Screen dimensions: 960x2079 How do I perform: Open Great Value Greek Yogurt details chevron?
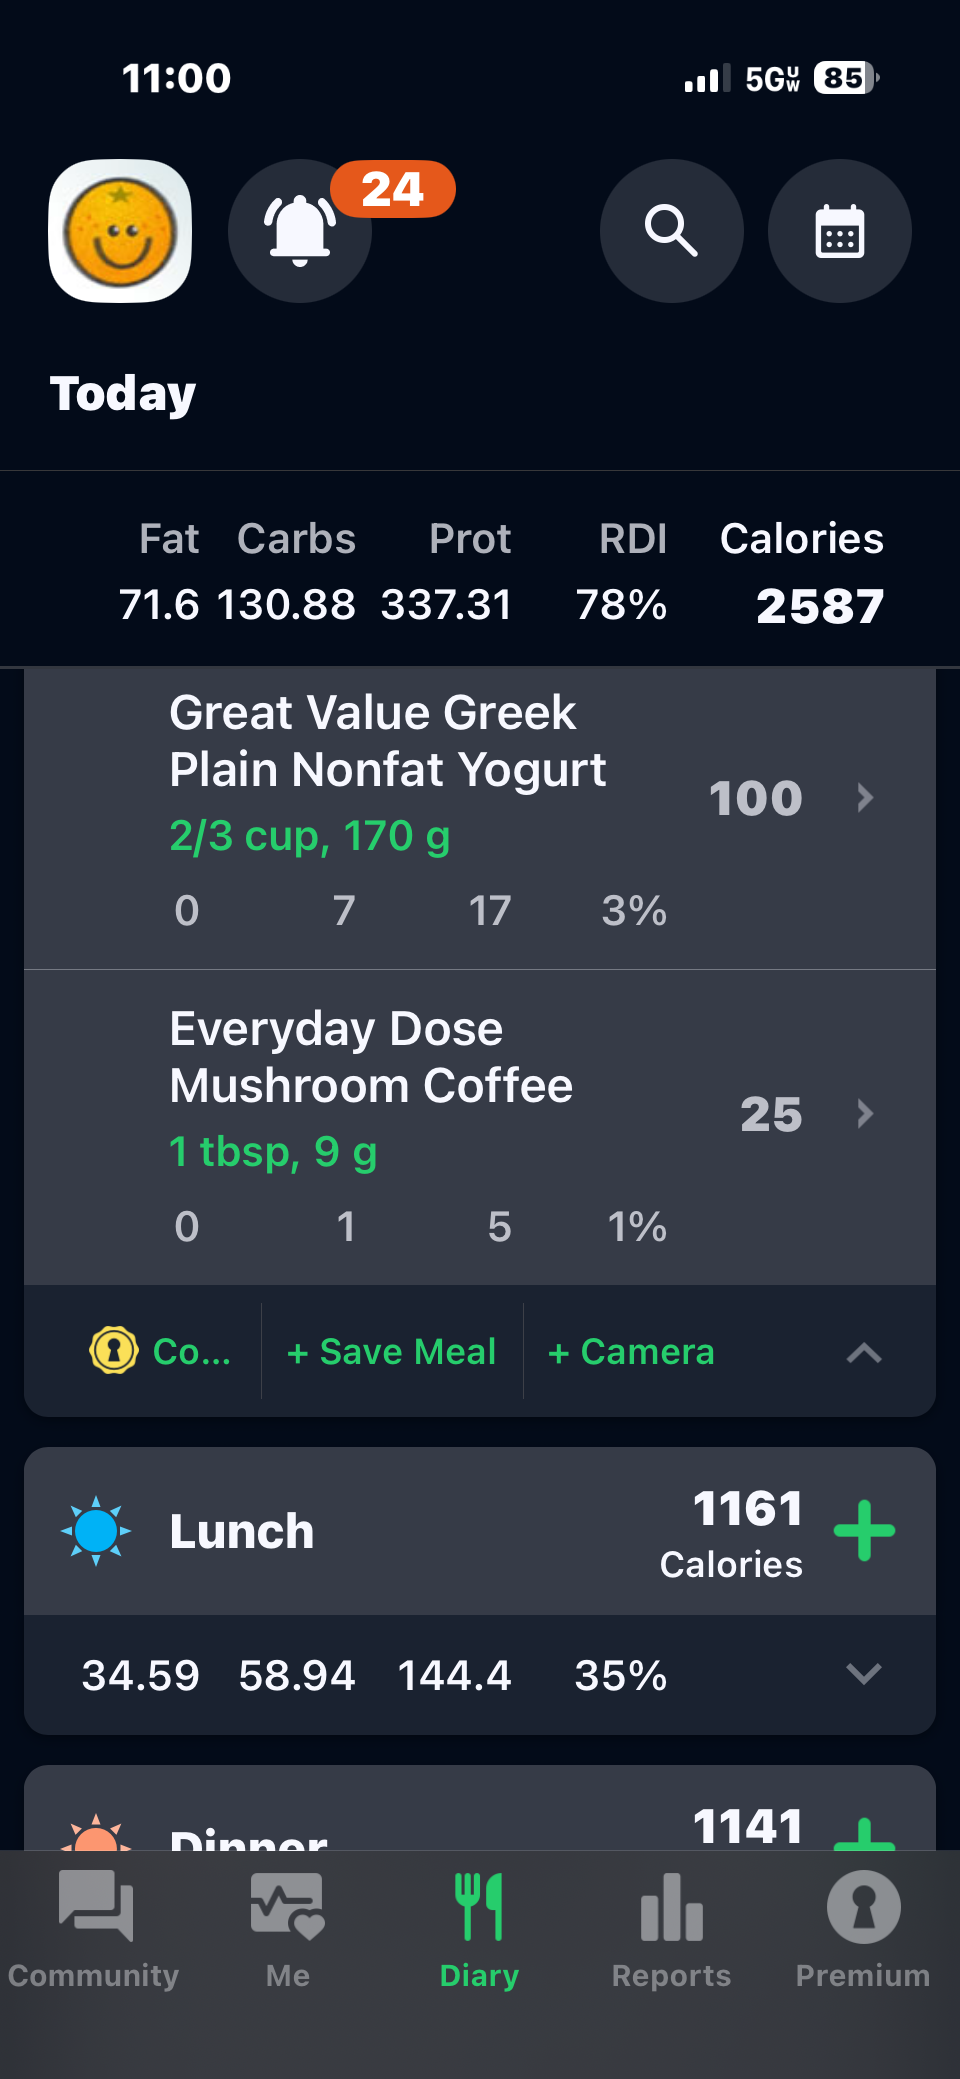click(865, 797)
